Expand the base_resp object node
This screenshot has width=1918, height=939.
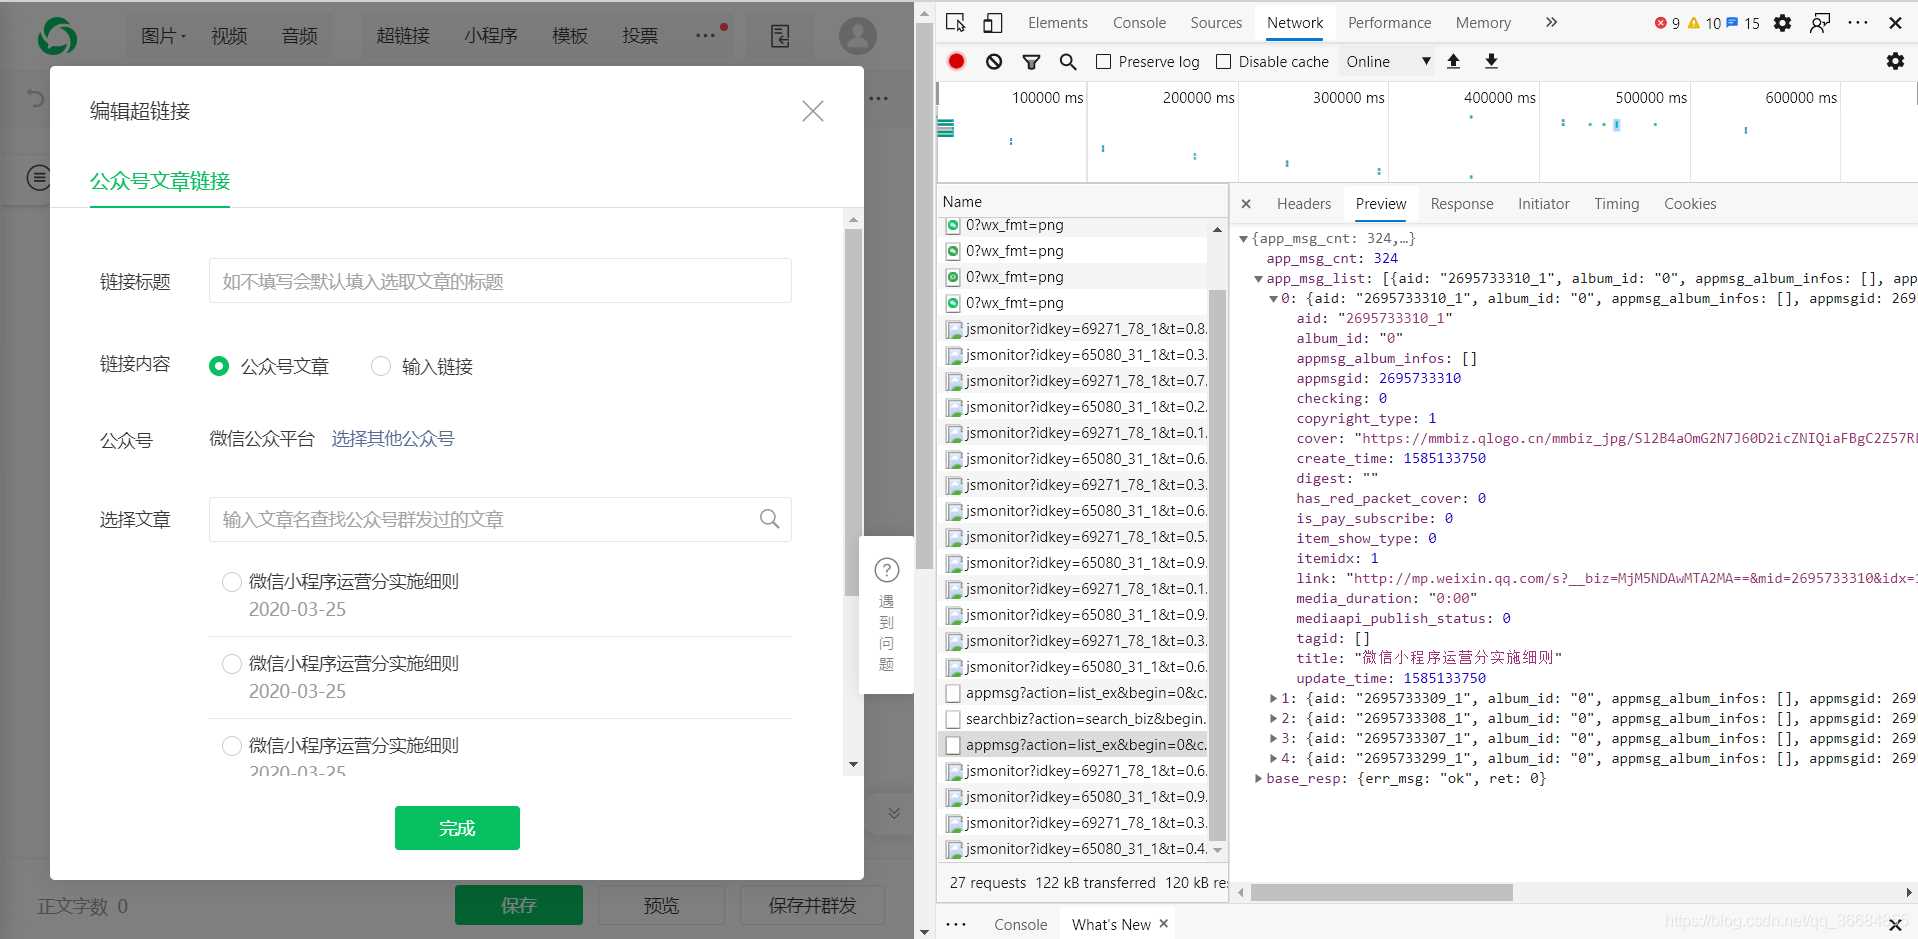pyautogui.click(x=1259, y=779)
